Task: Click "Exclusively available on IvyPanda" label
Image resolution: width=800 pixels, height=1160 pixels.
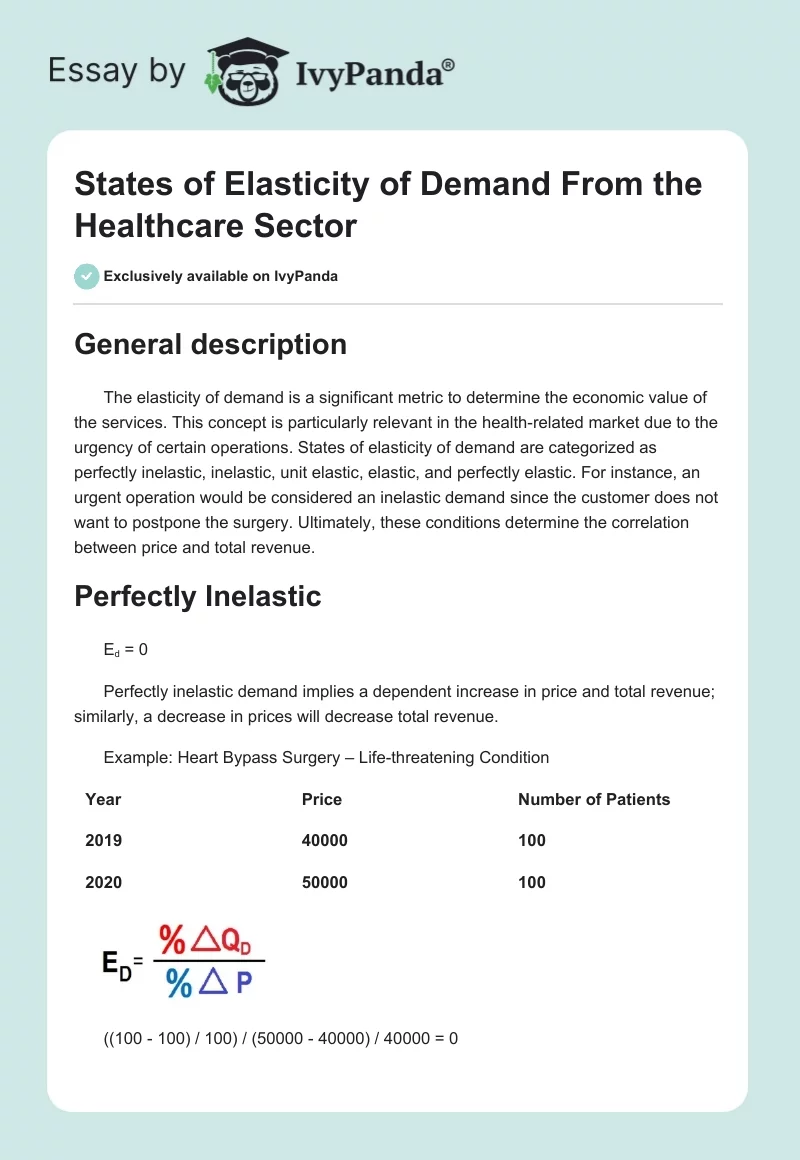Action: click(x=220, y=276)
